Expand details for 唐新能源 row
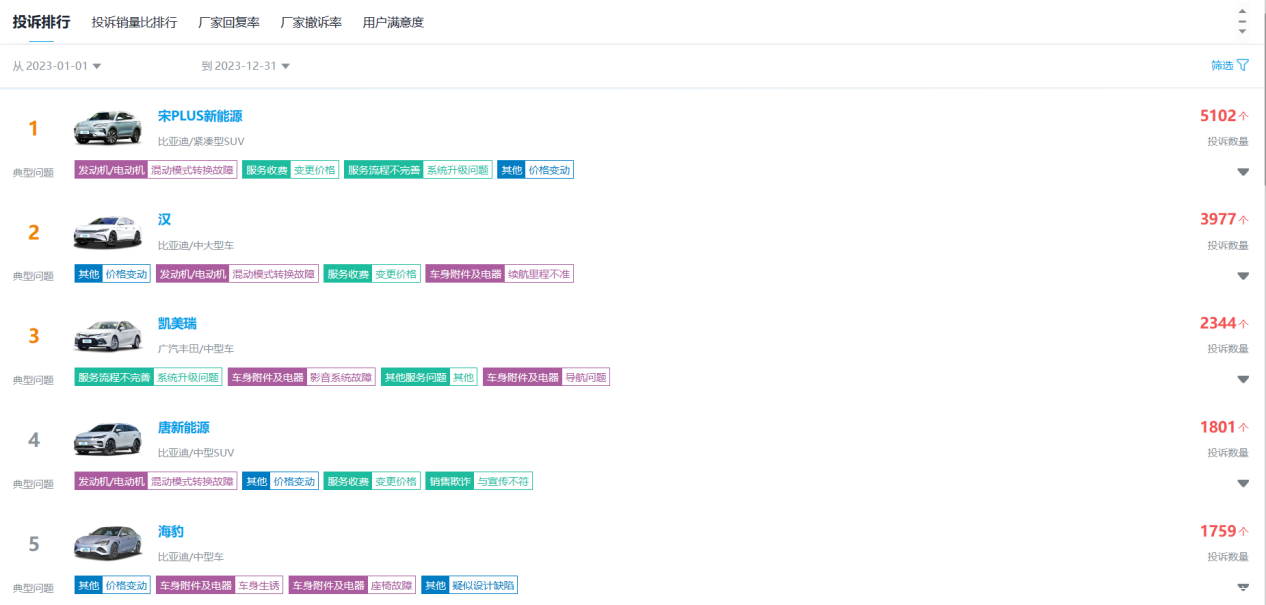This screenshot has width=1266, height=605. pos(1243,484)
